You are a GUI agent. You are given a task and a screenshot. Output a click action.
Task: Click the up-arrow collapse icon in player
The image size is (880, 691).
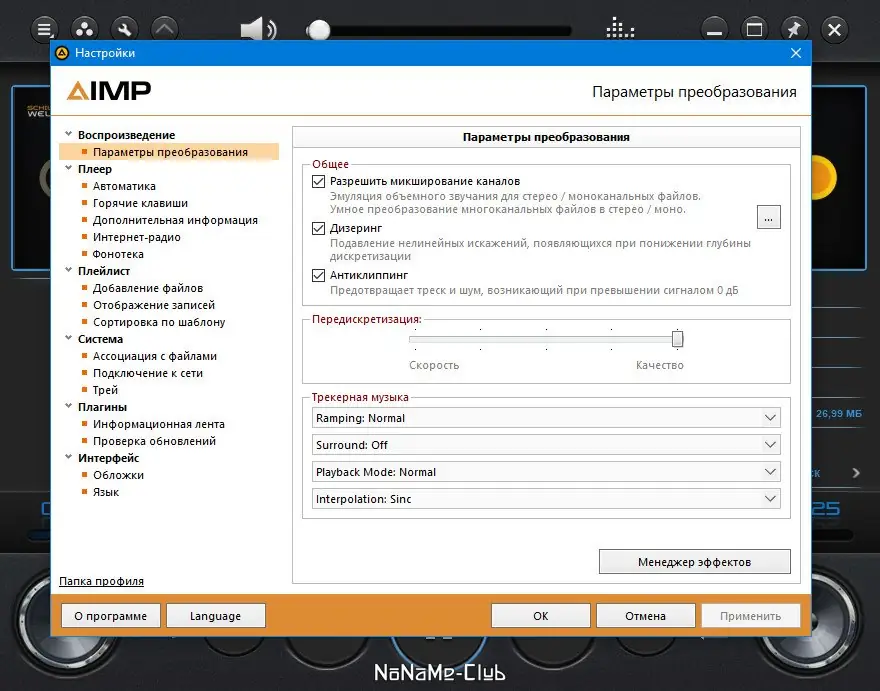164,29
